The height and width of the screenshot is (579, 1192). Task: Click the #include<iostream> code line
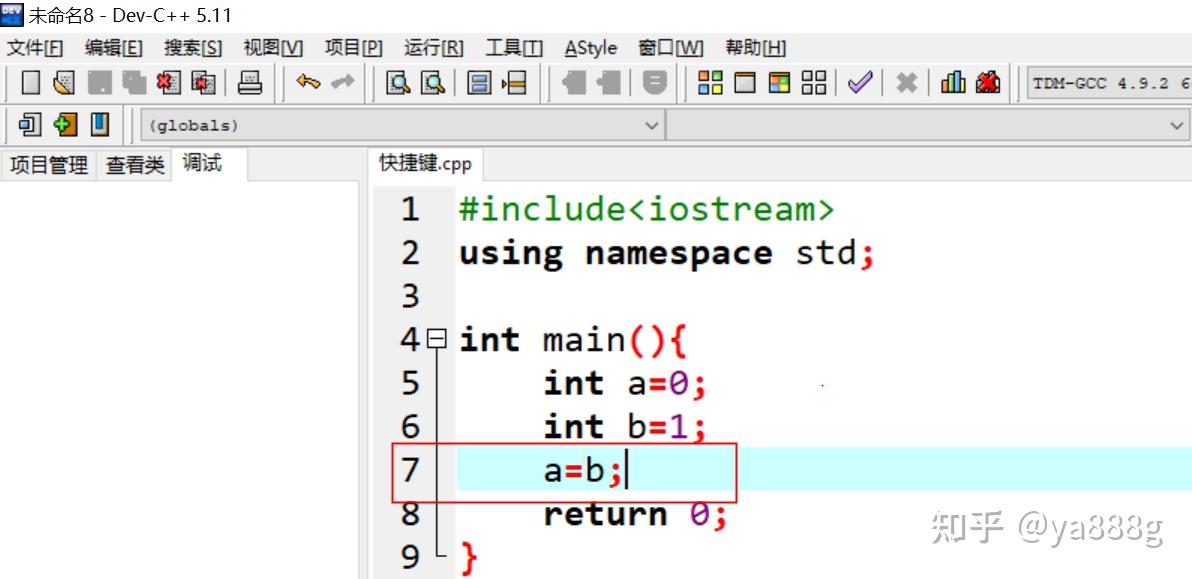tap(646, 209)
